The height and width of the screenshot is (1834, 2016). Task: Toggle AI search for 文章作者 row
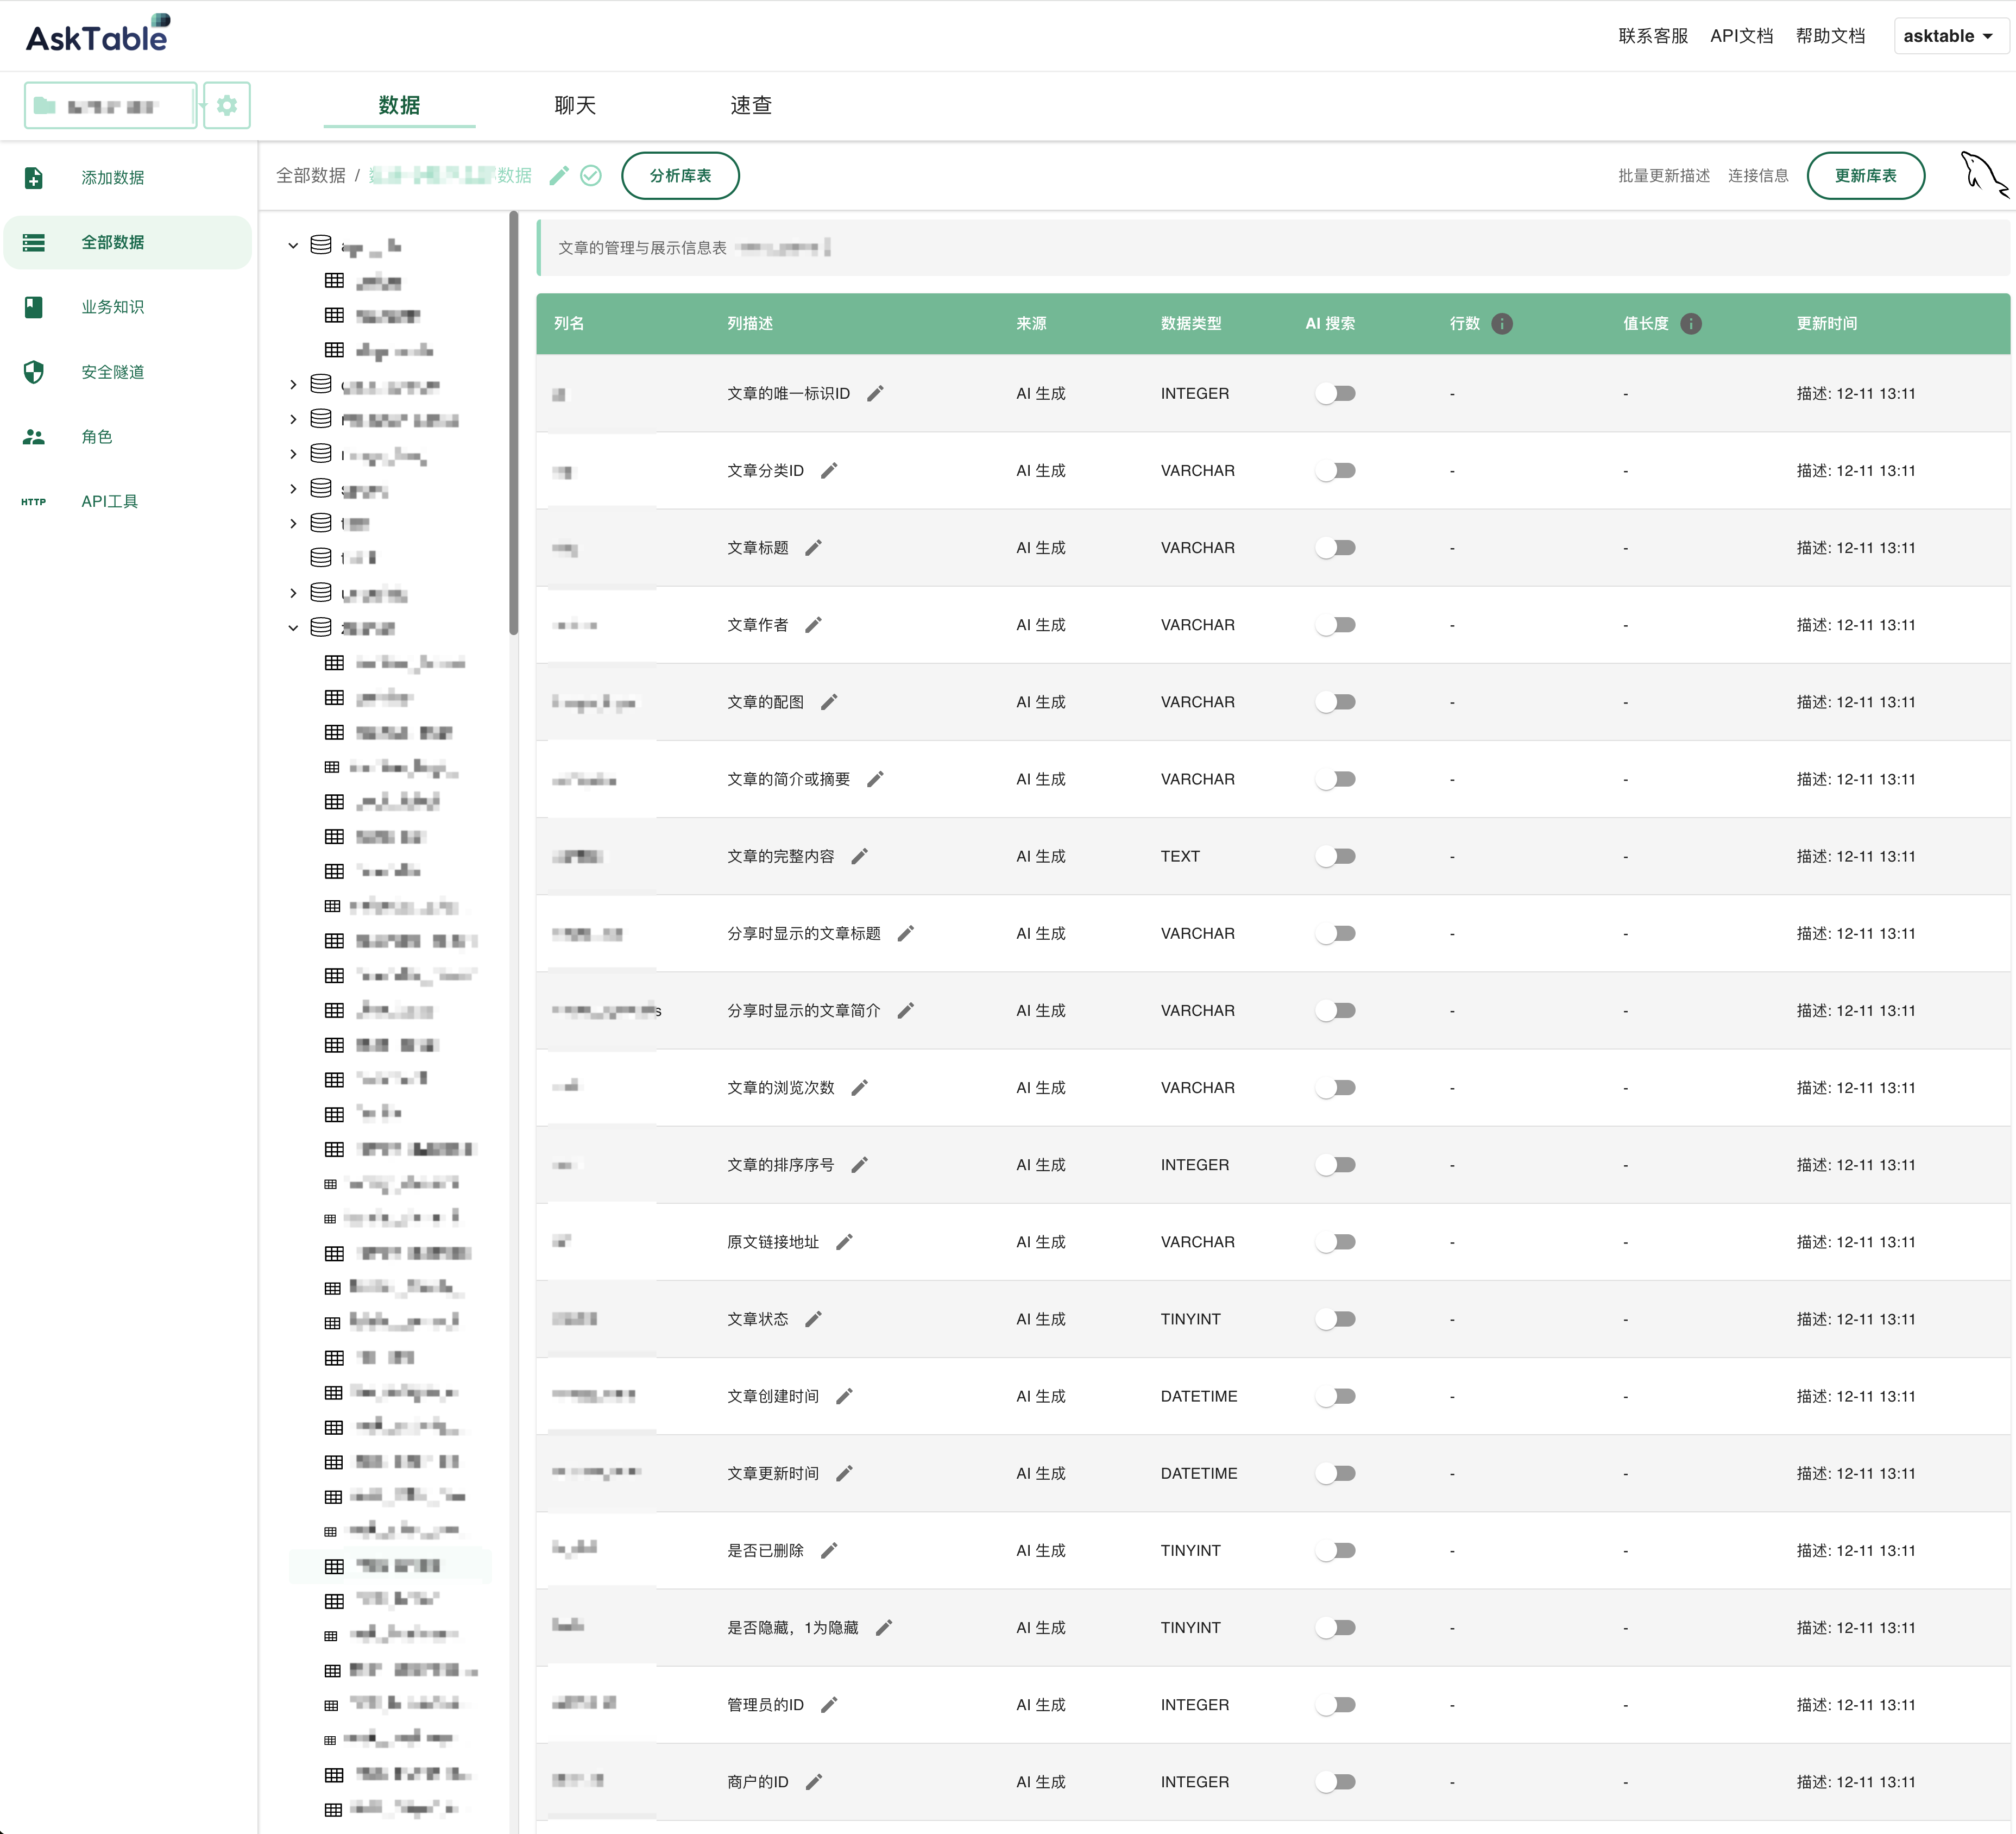click(x=1336, y=624)
